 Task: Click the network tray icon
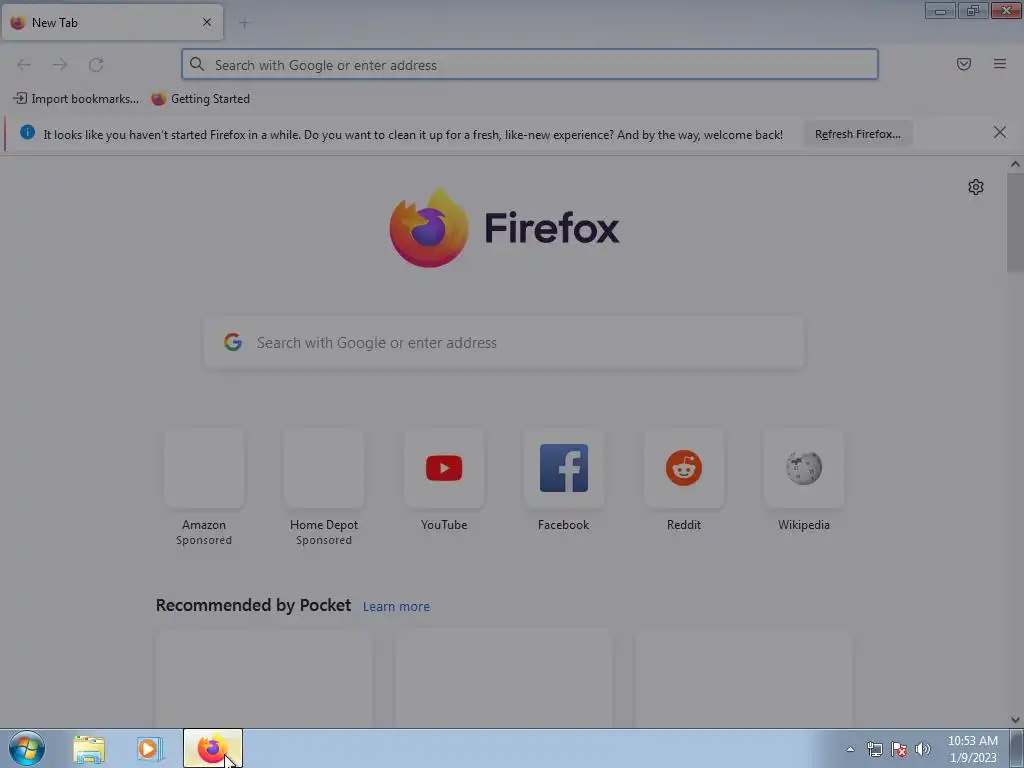coord(874,749)
